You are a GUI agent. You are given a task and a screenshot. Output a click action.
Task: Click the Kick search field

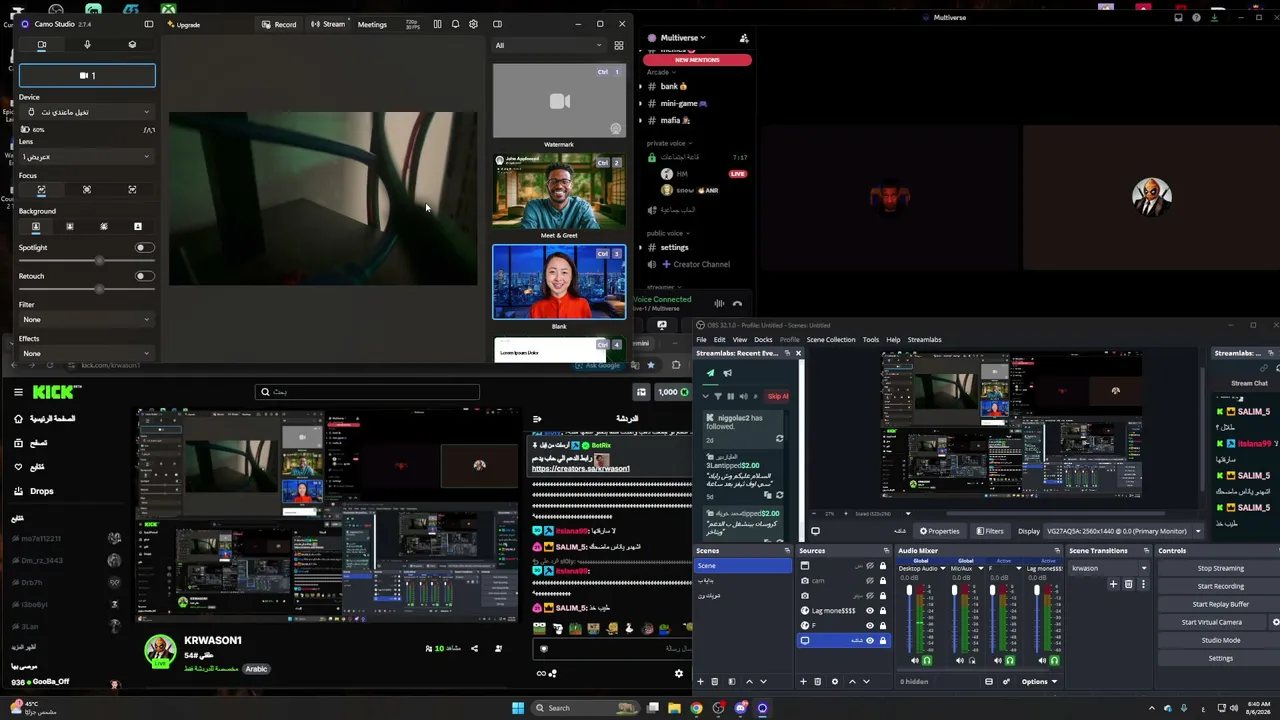point(367,392)
